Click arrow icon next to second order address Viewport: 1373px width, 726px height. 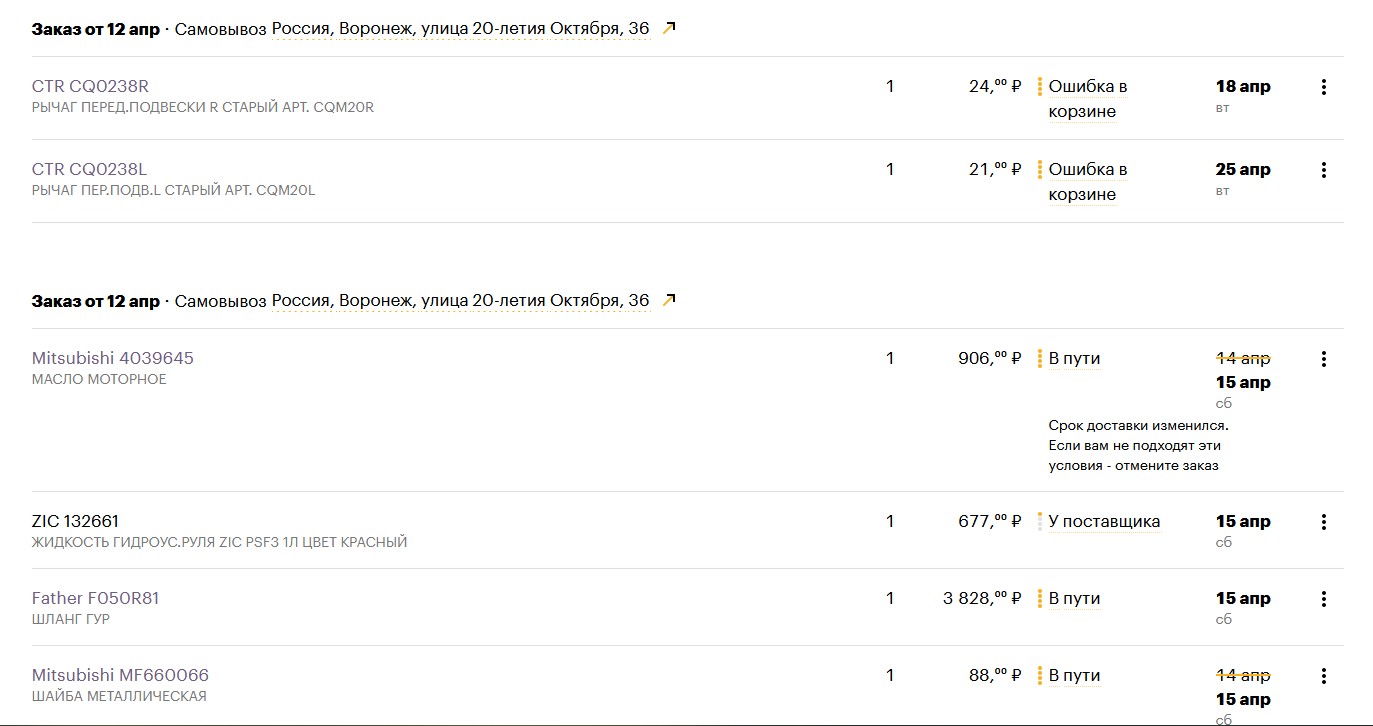pyautogui.click(x=669, y=300)
